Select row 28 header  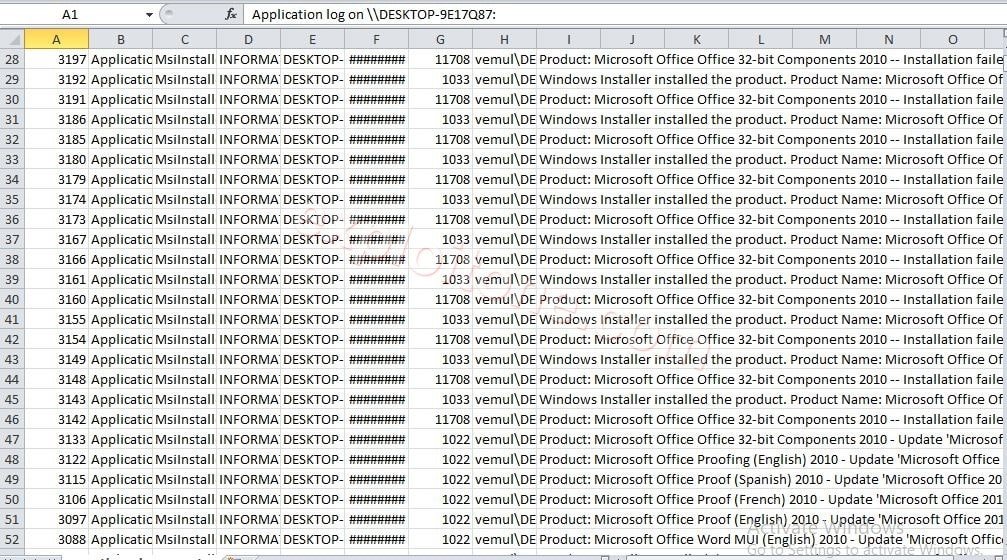click(x=12, y=60)
